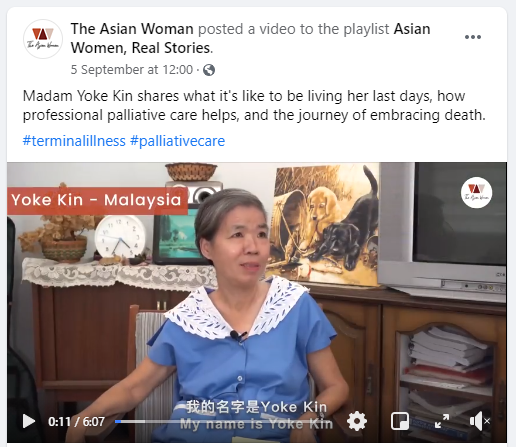516x447 pixels.
Task: Open Asian Women, Real Stories playlist
Action: click(x=250, y=38)
